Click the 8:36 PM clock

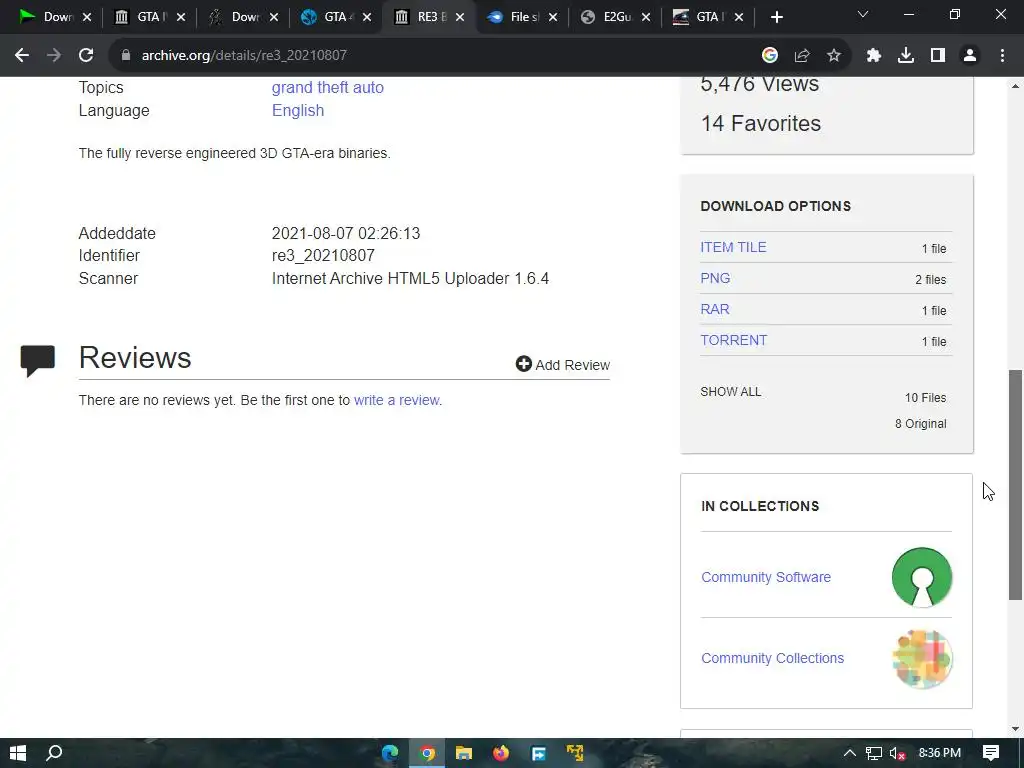(940, 753)
